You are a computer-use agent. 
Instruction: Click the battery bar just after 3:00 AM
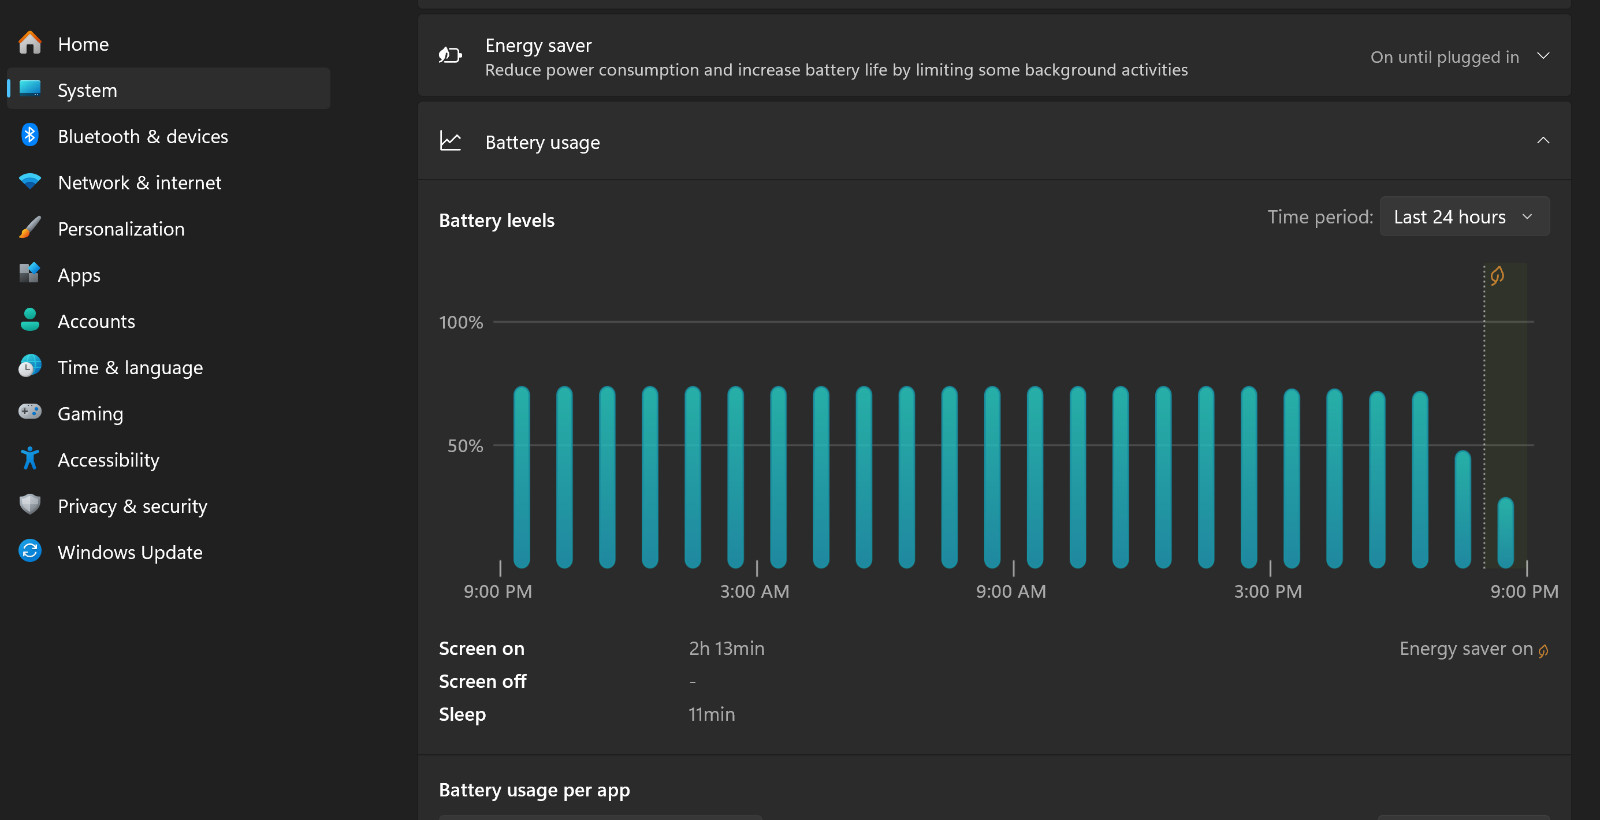(778, 477)
